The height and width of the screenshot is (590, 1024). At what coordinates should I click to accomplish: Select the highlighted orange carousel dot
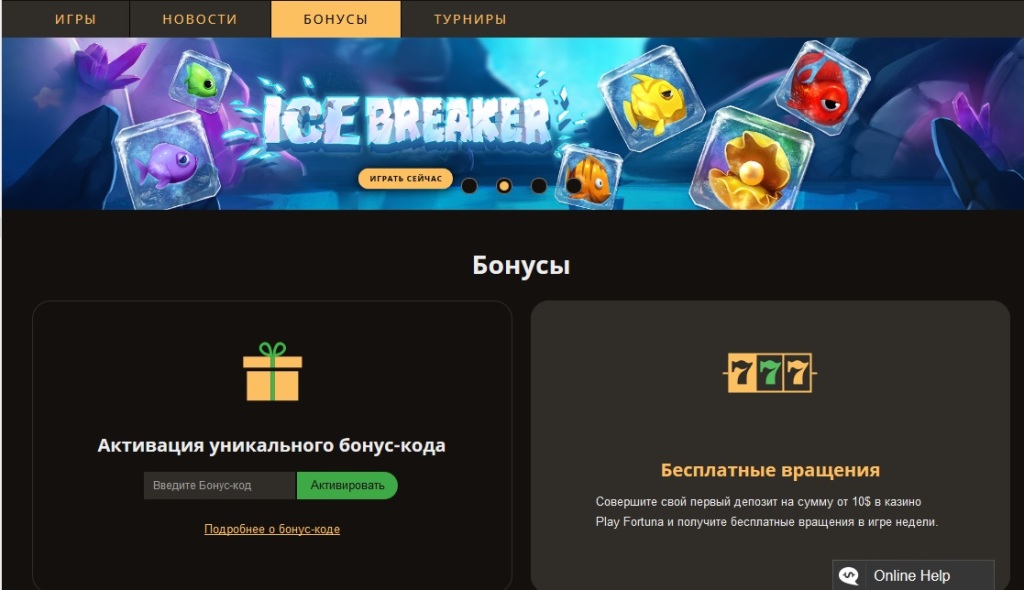(x=504, y=186)
